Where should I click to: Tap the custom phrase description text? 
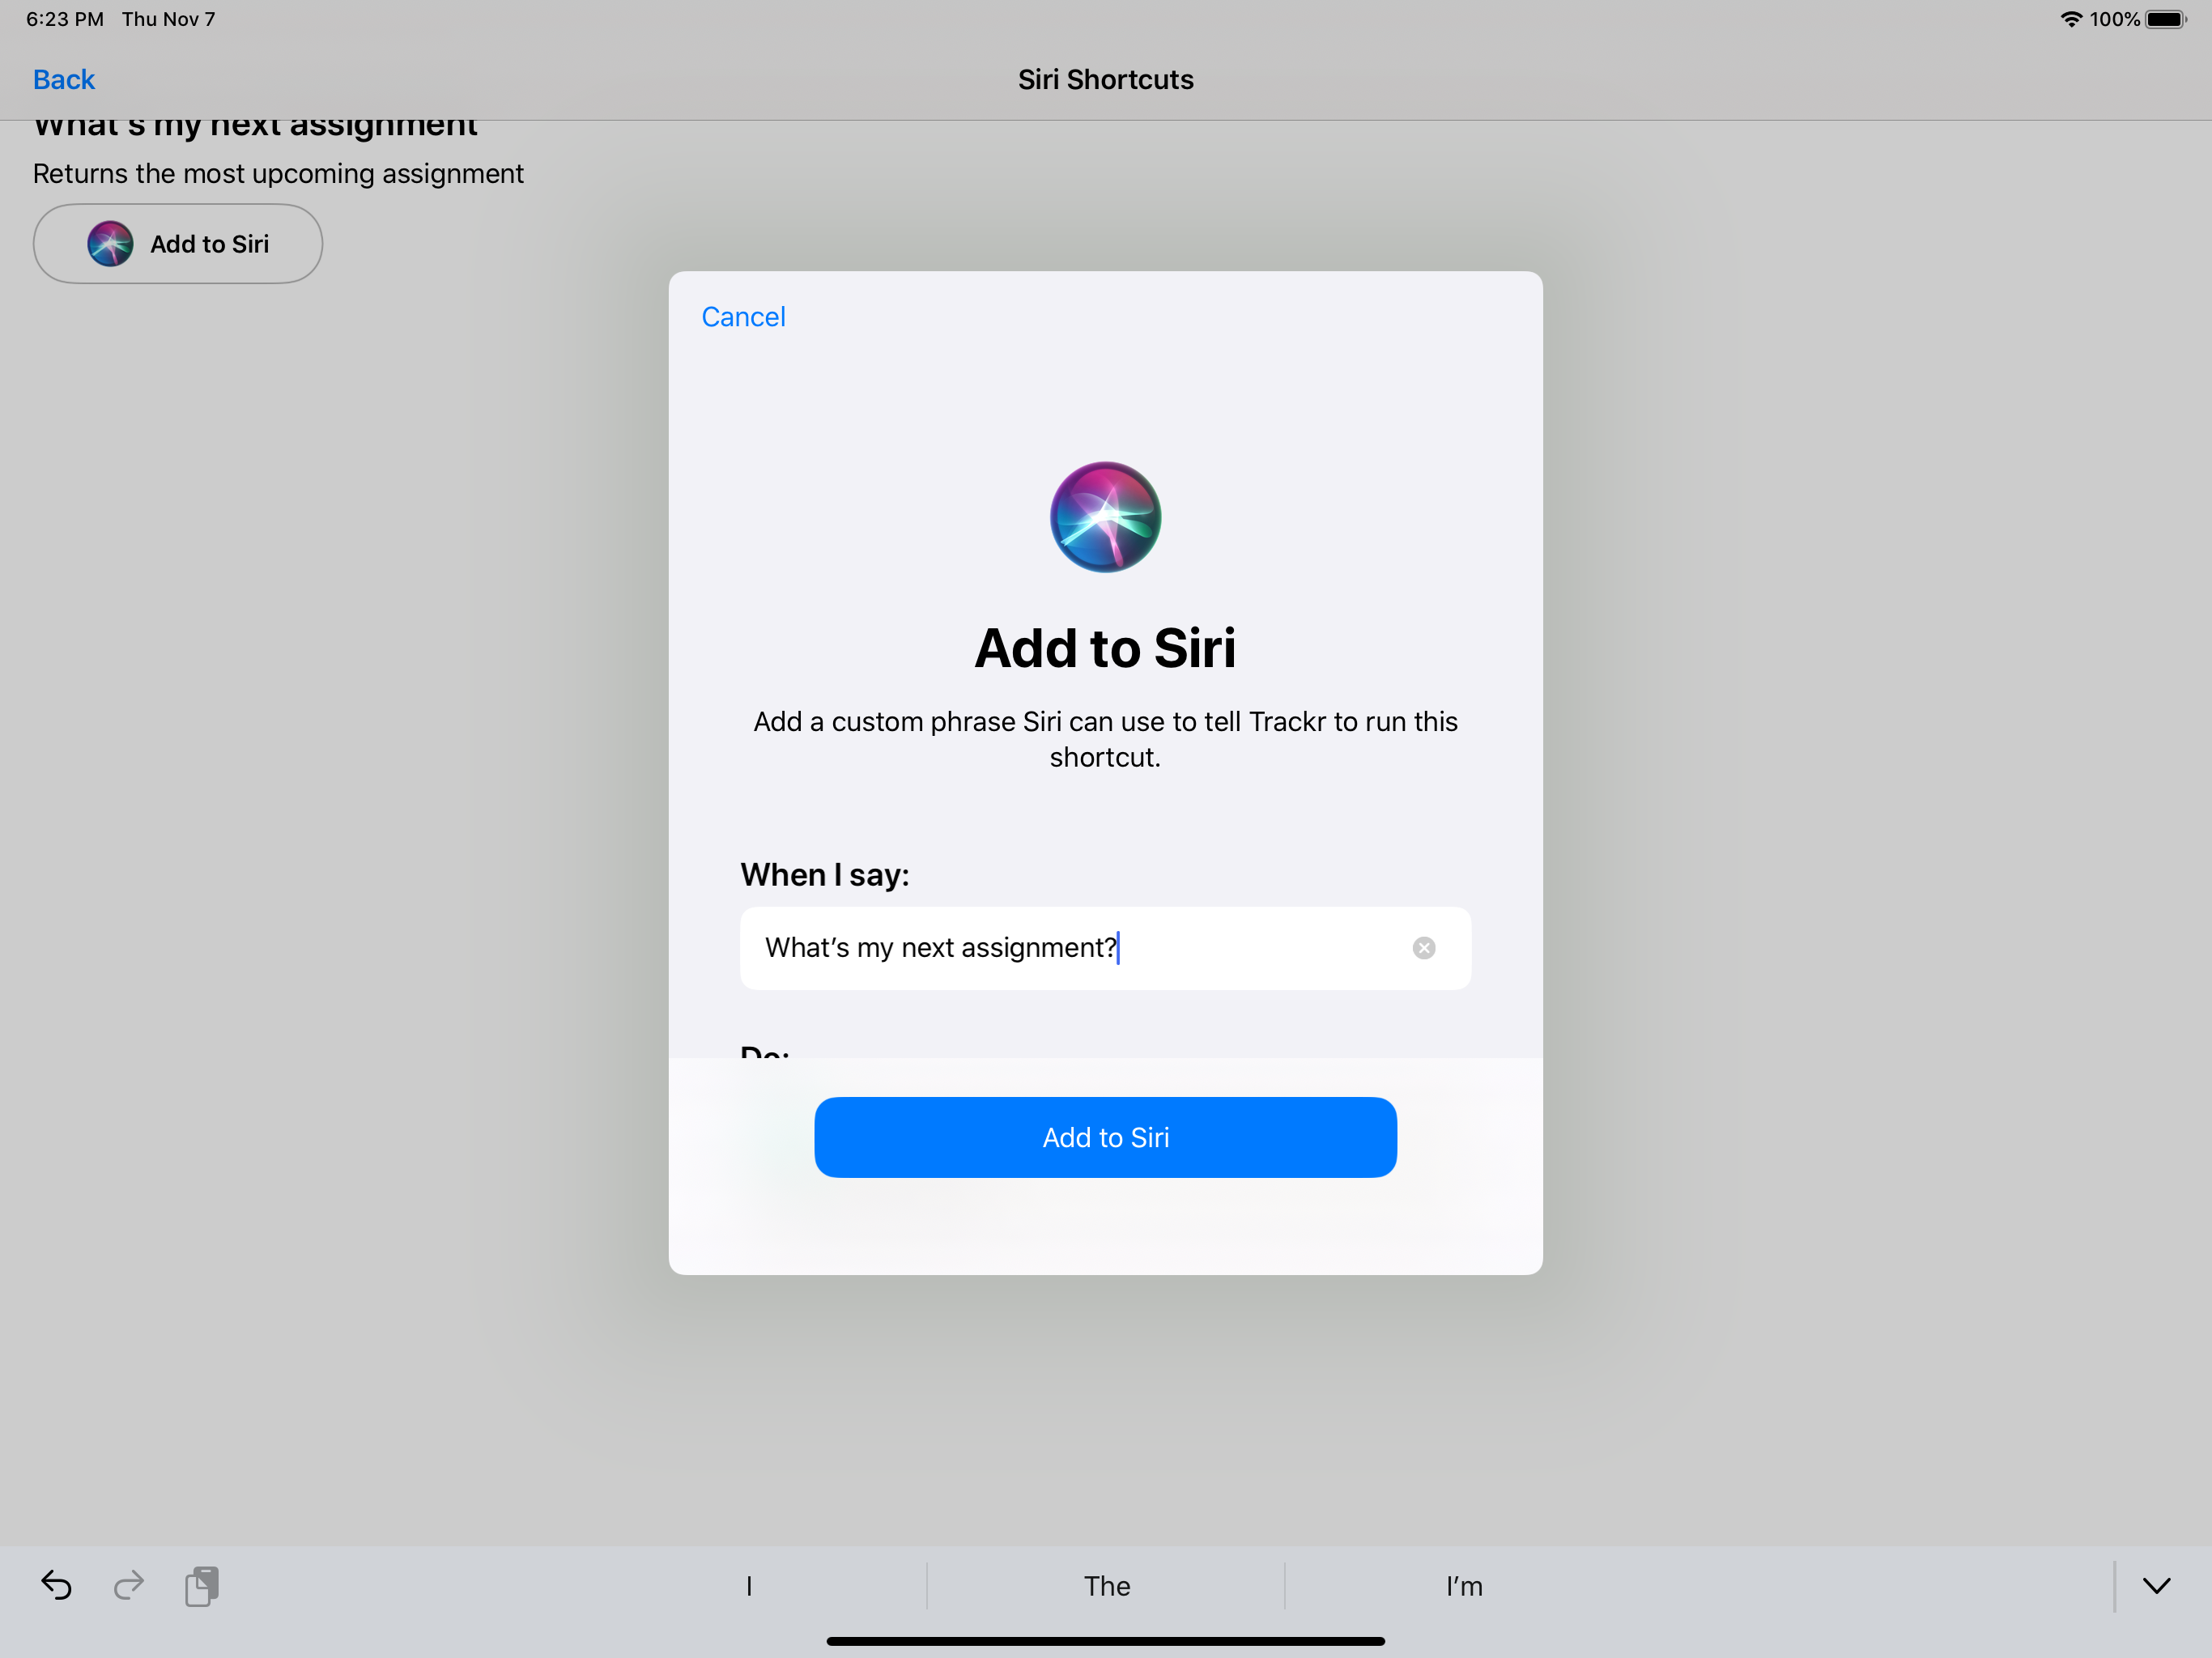pos(1105,739)
